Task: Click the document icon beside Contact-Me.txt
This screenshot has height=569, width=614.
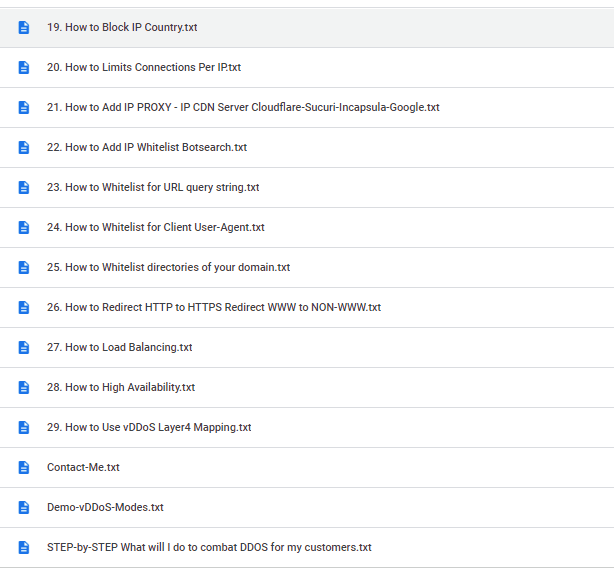Action: coord(24,468)
